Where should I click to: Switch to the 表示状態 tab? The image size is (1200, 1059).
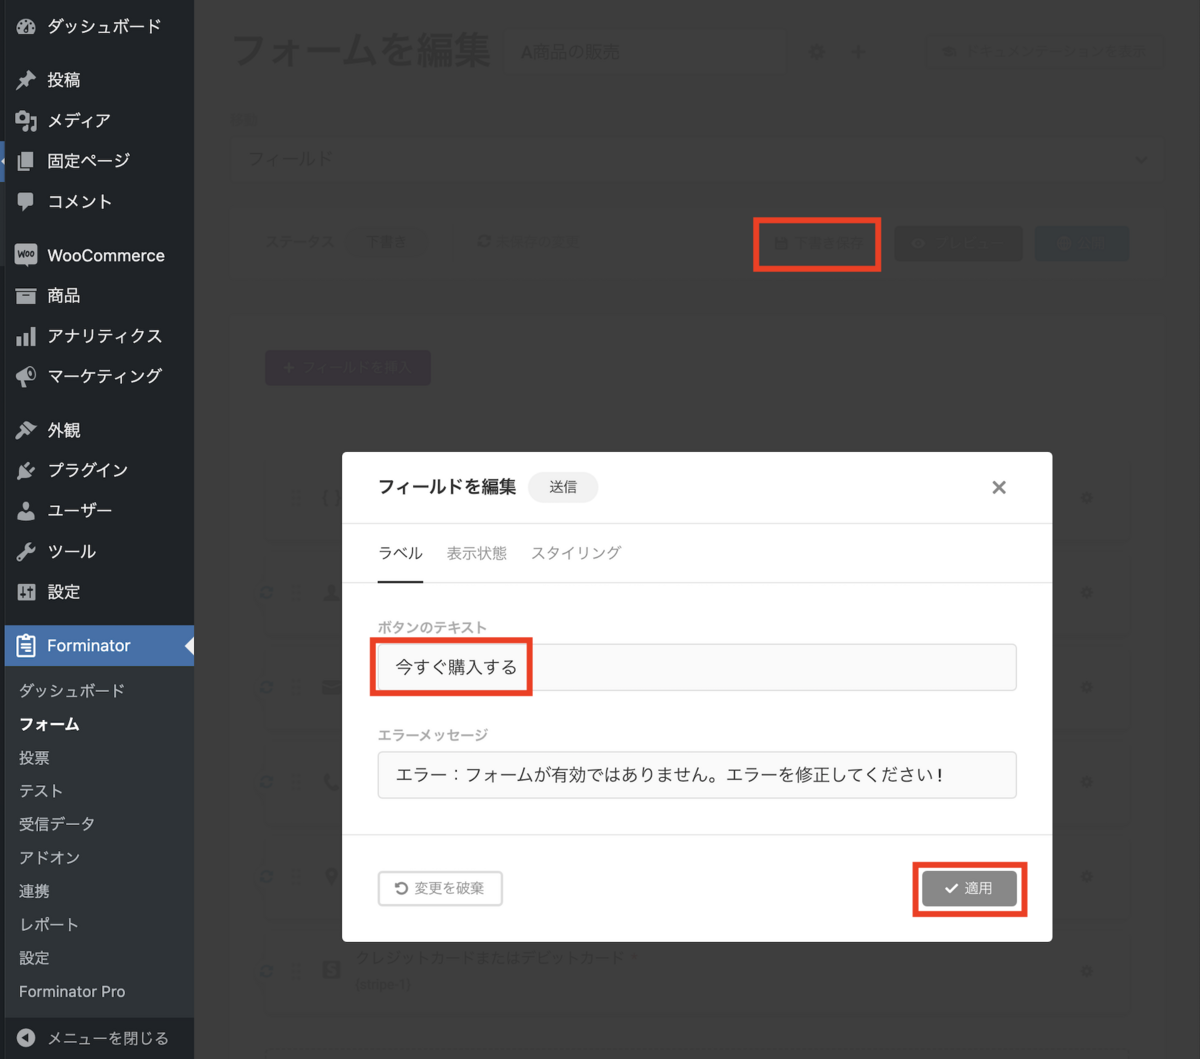477,553
